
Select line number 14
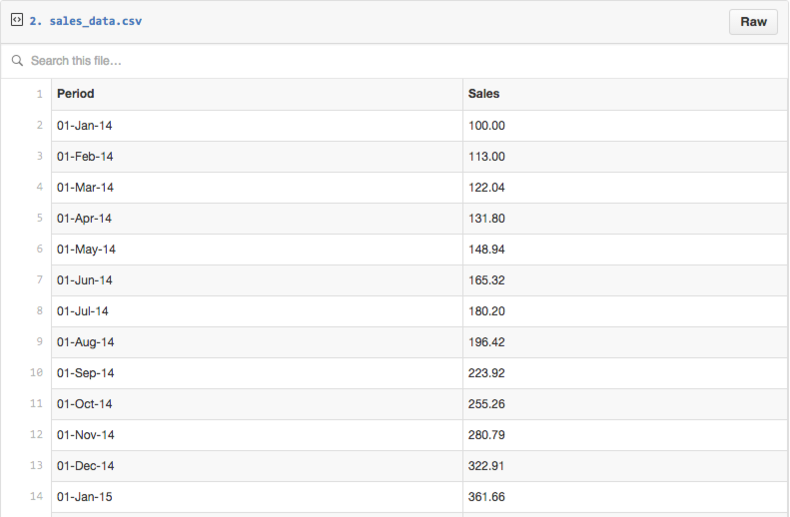(x=37, y=497)
